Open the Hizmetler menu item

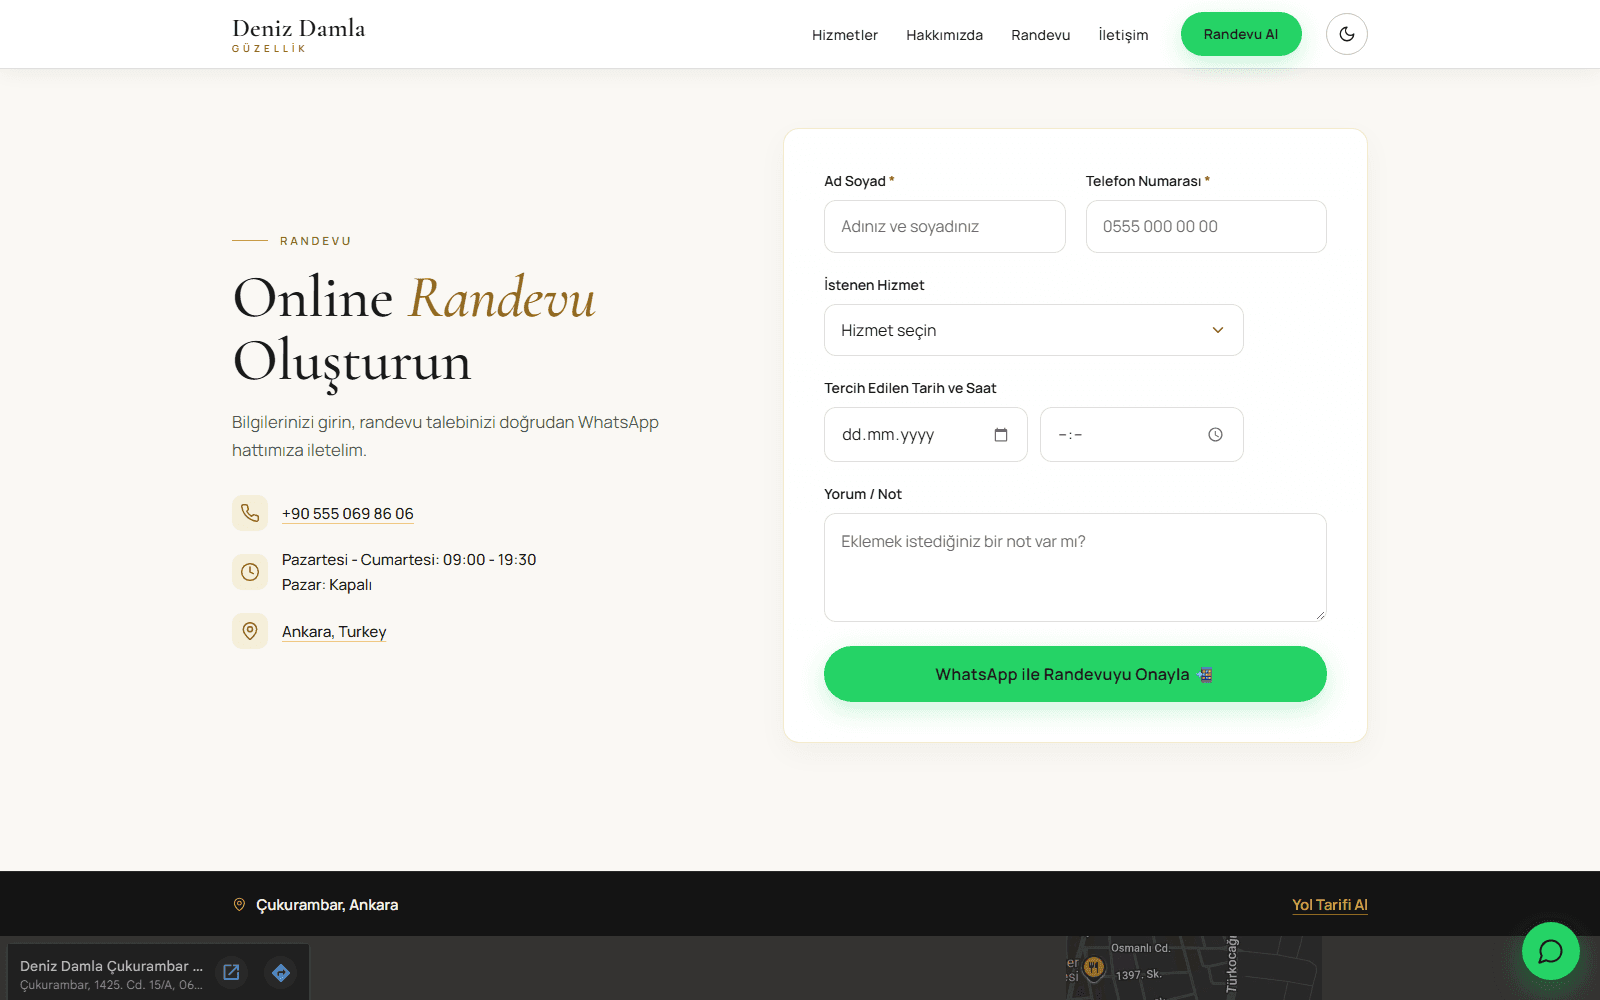click(844, 35)
